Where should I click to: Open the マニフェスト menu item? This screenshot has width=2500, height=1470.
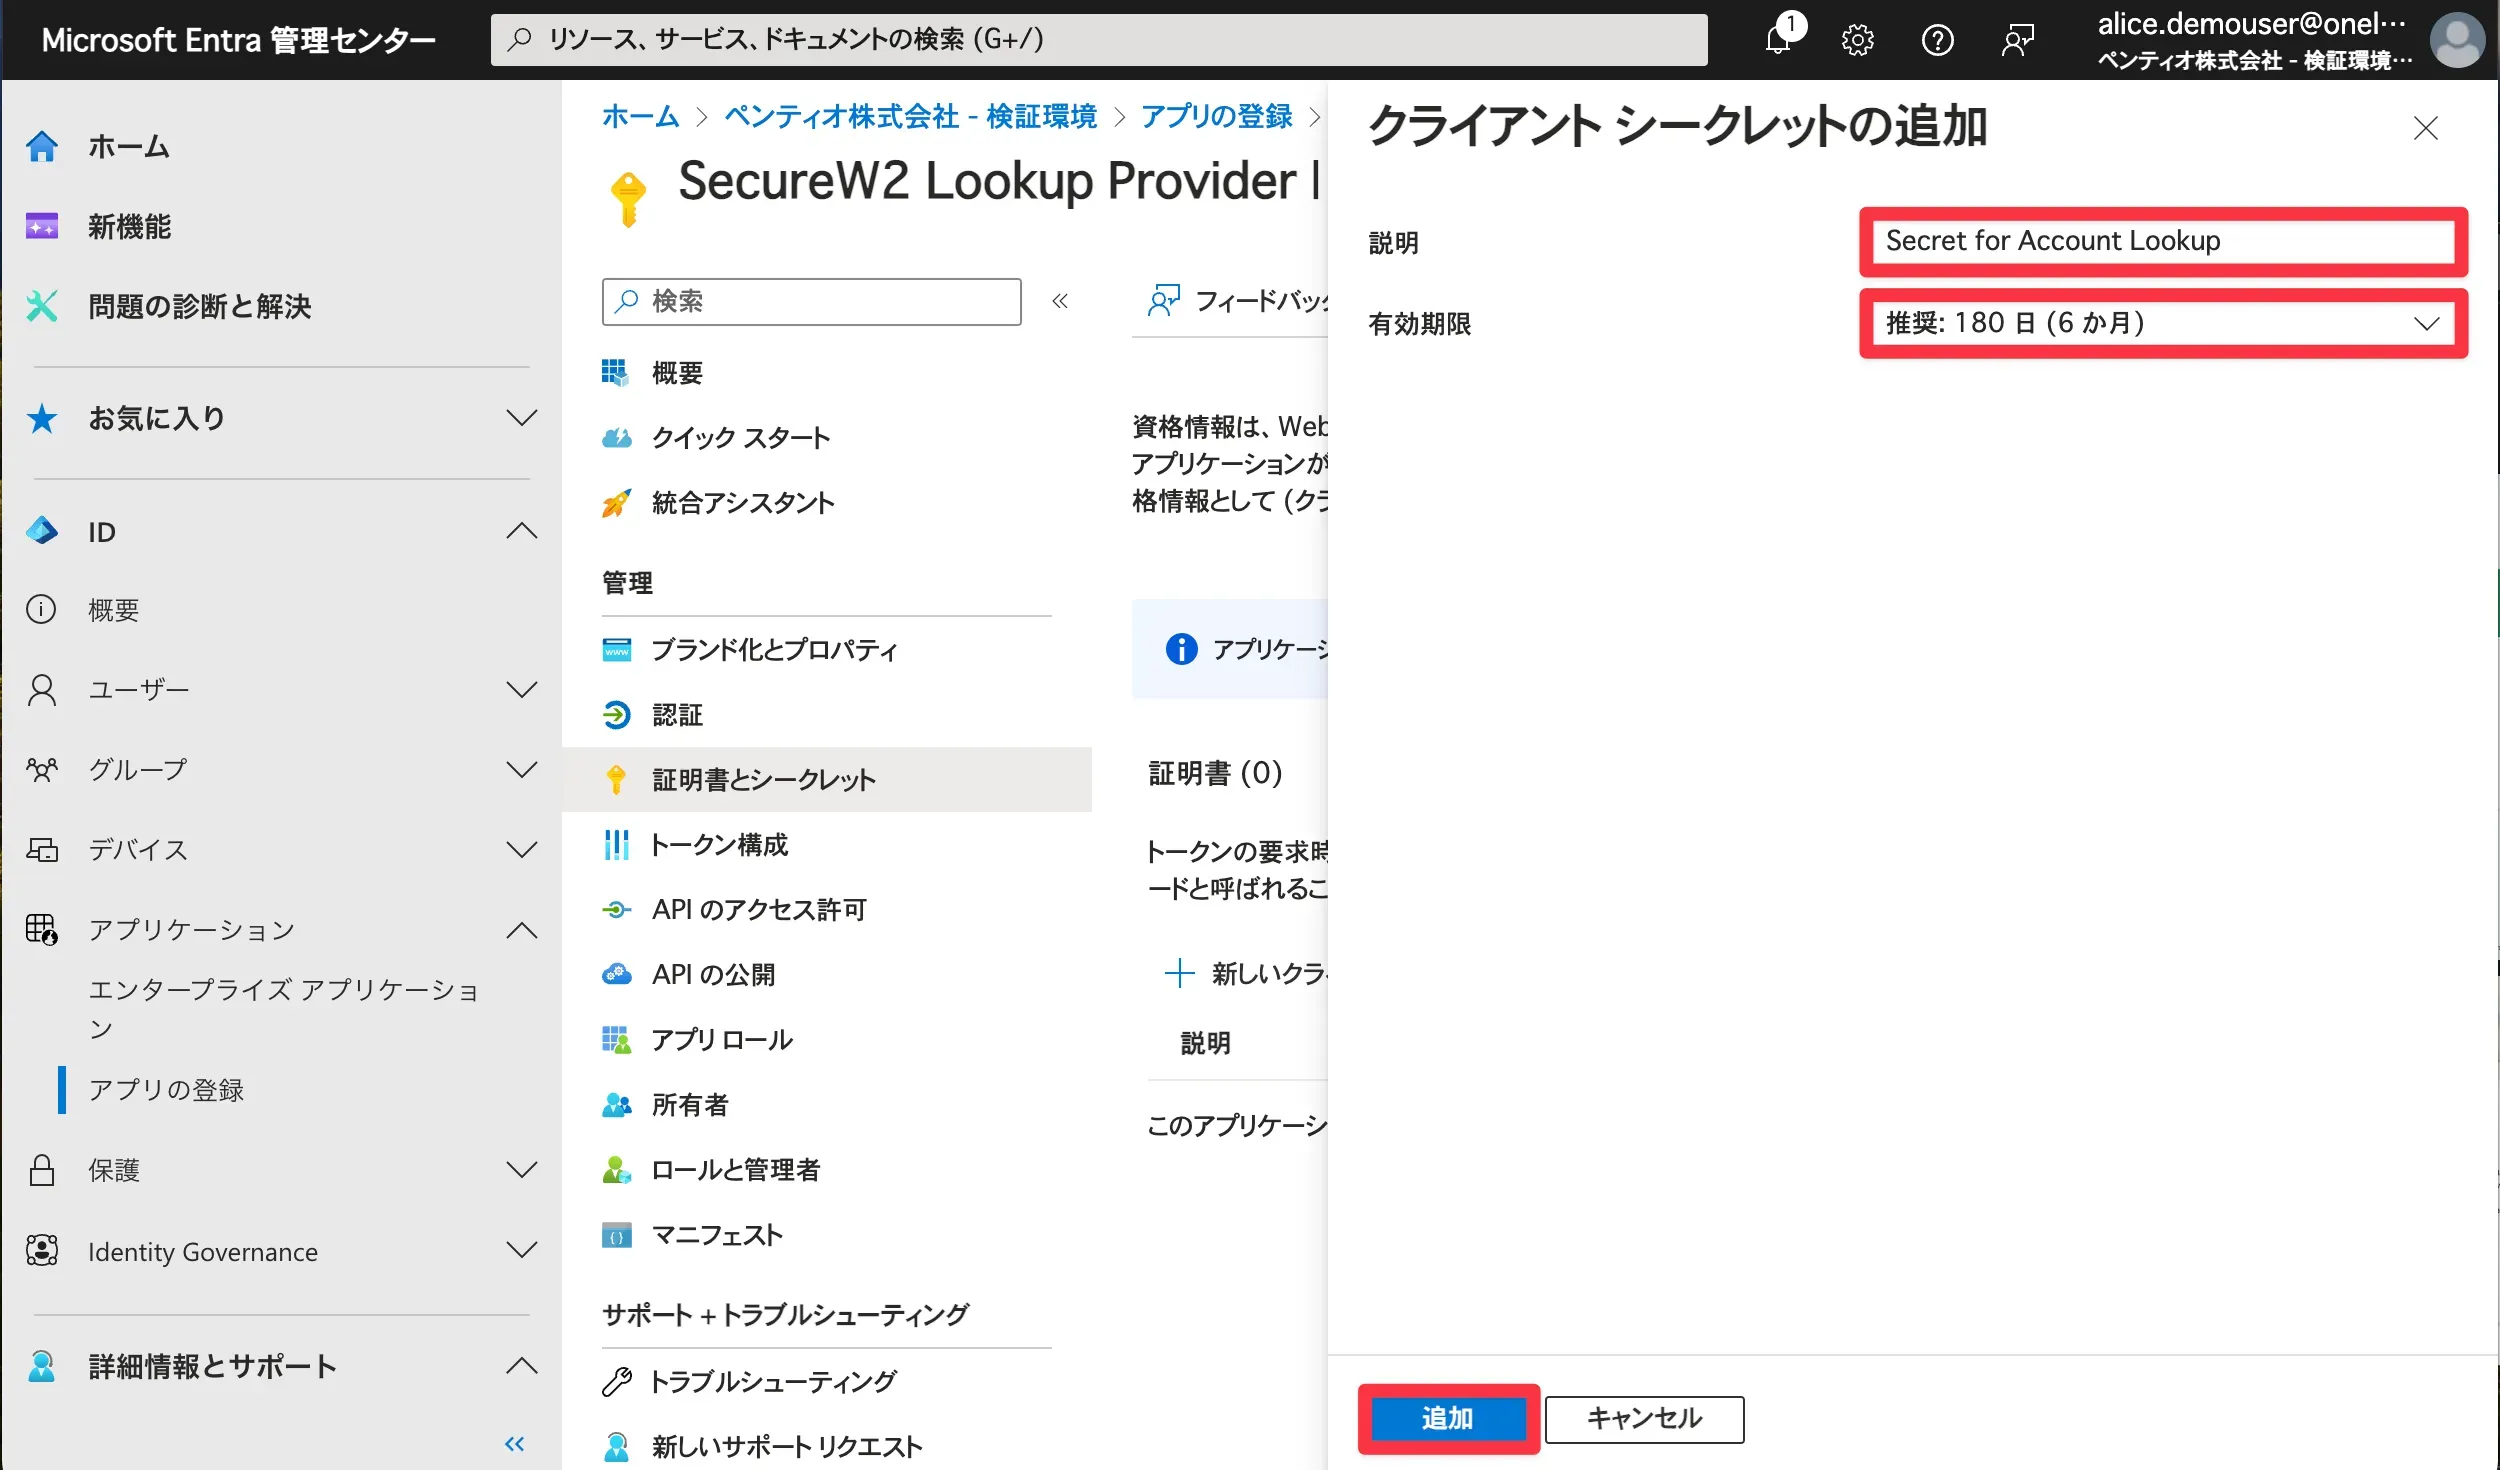pos(716,1236)
